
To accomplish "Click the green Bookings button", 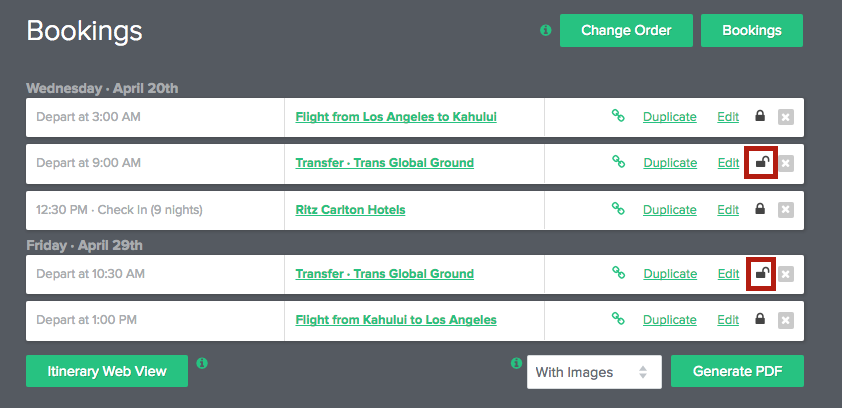I will coord(752,31).
